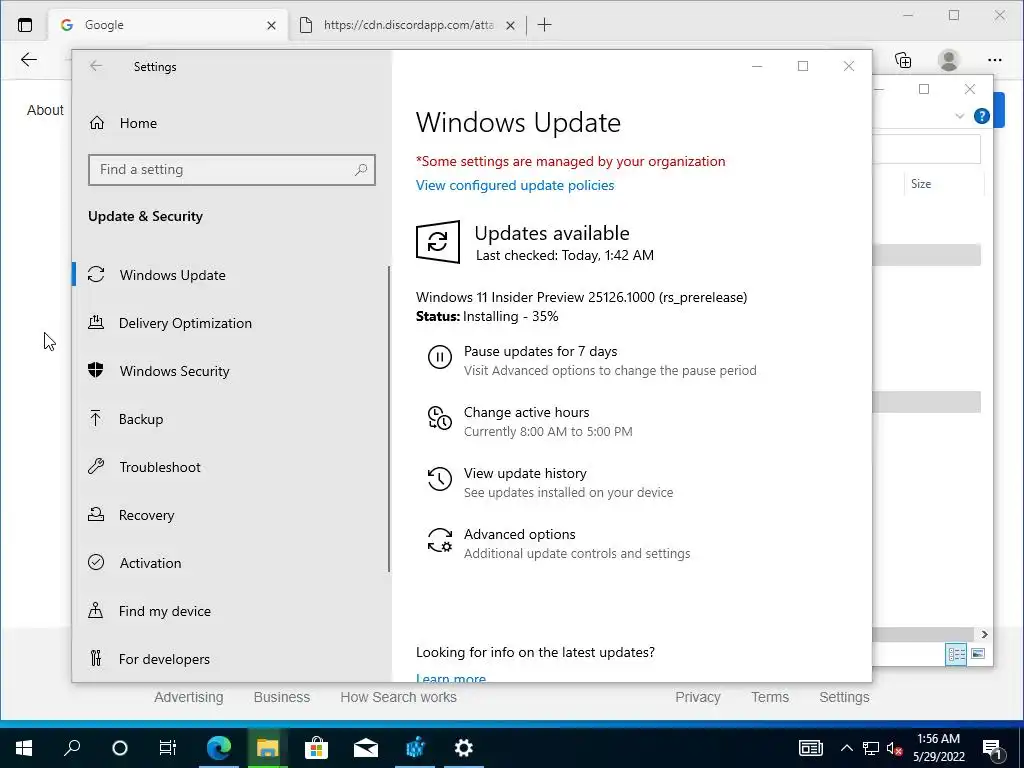Click the About link on Google page
The image size is (1024, 768).
[45, 110]
